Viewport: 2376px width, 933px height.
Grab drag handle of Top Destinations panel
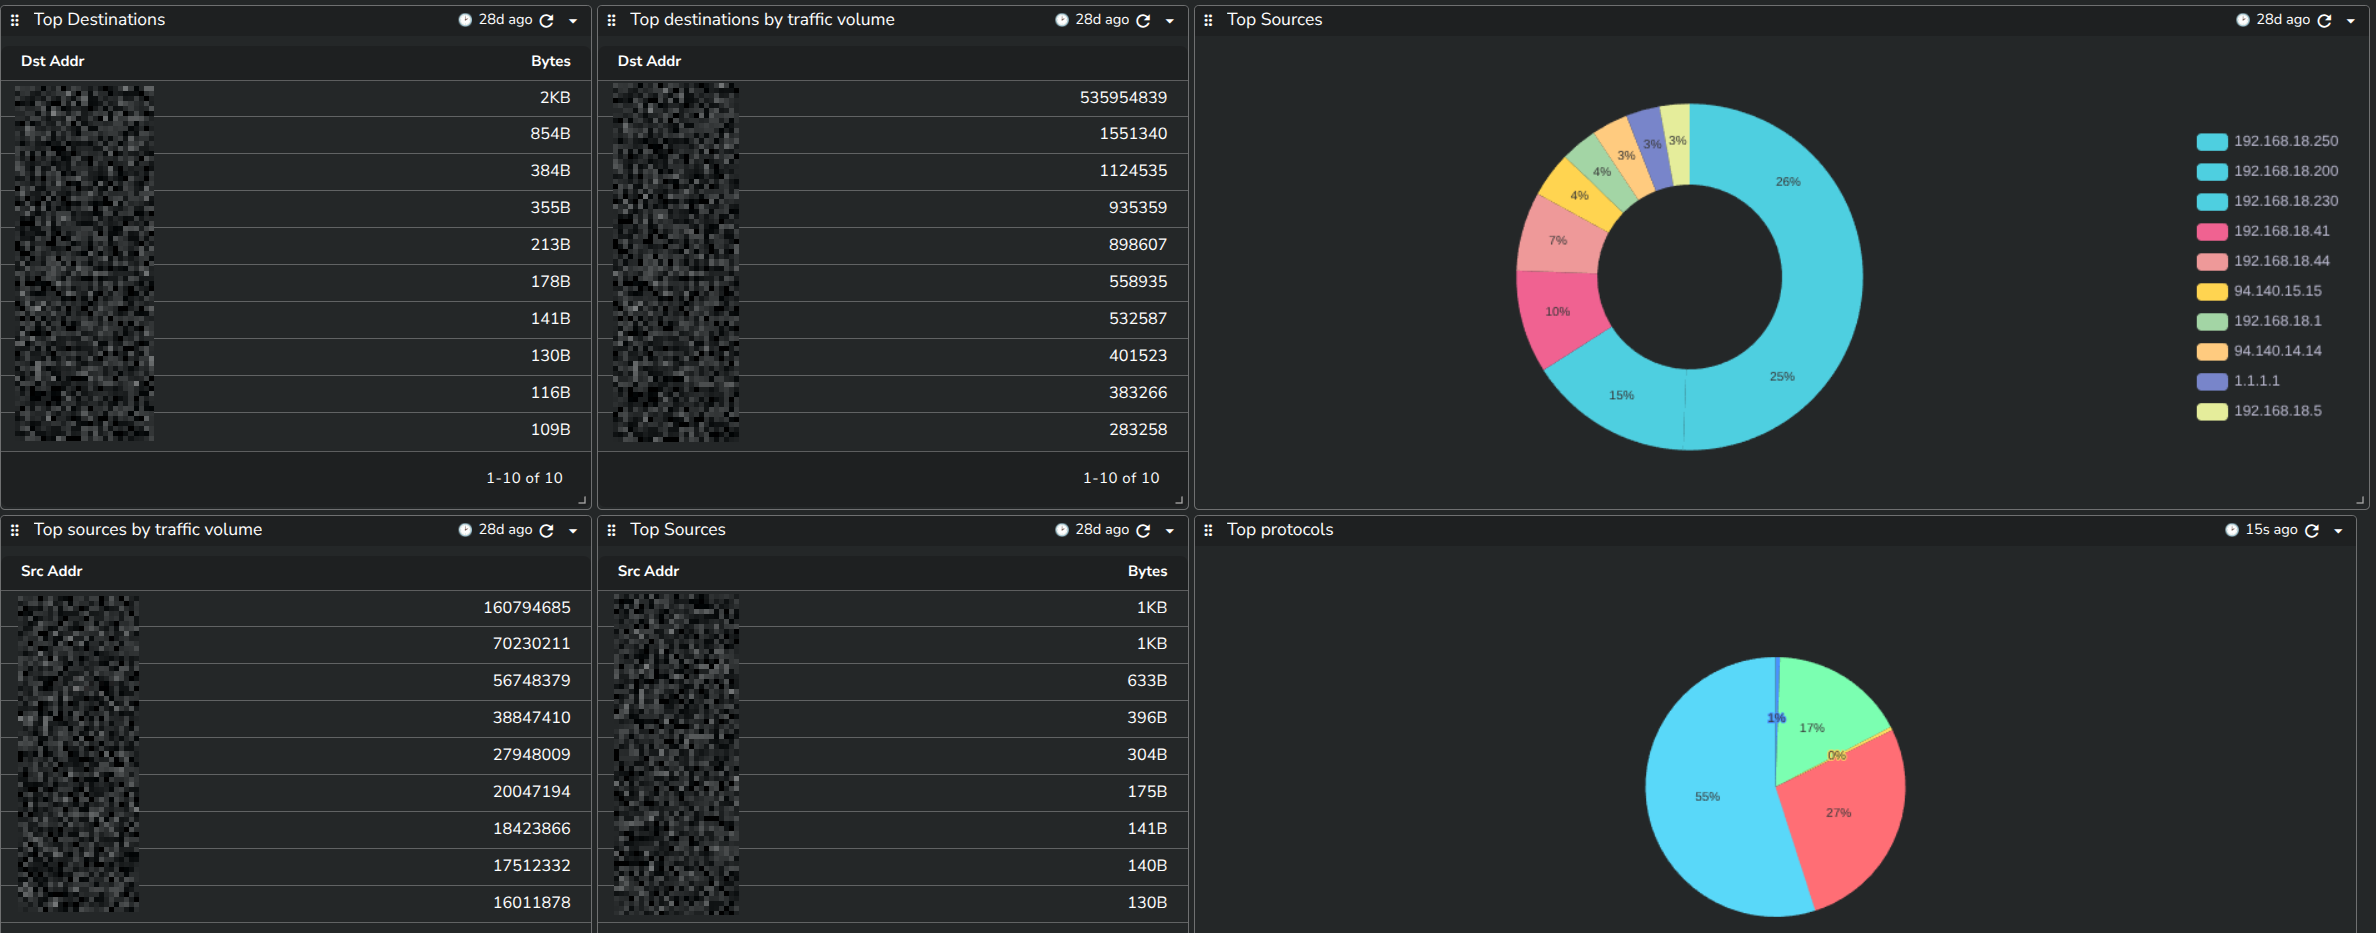15,20
